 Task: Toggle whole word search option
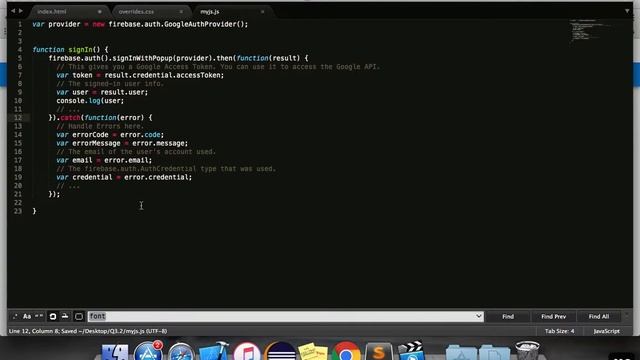[x=39, y=316]
